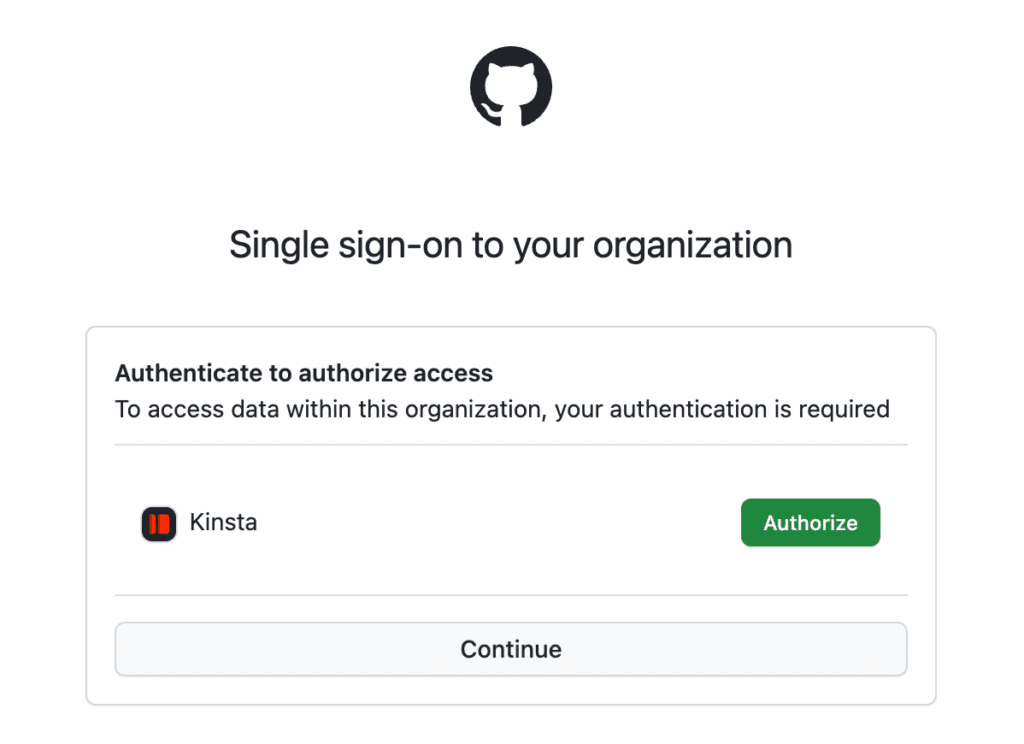Click the Authenticate to authorize access header
This screenshot has height=744, width=1024.
click(304, 372)
